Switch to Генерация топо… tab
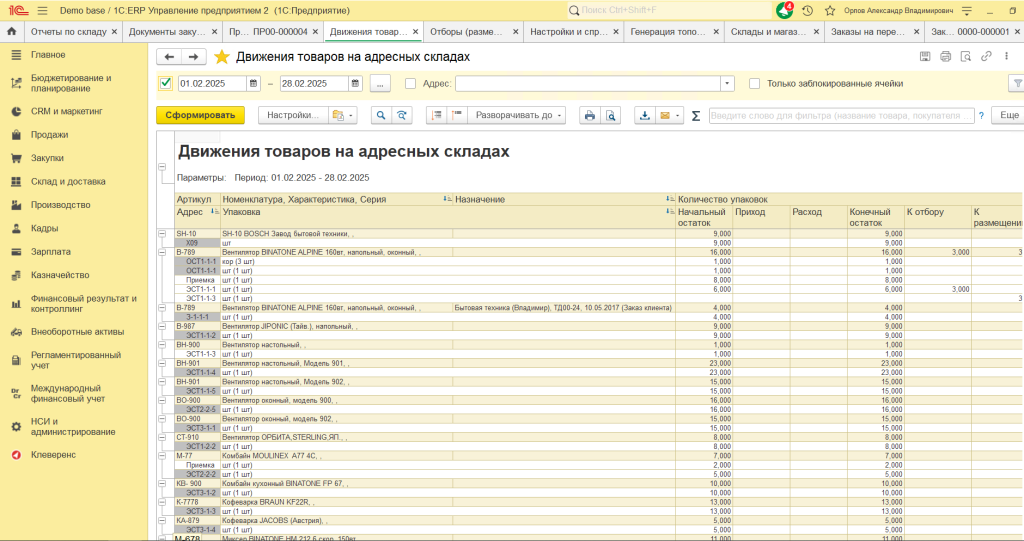Screen dimensions: 1024x541 [x=668, y=31]
